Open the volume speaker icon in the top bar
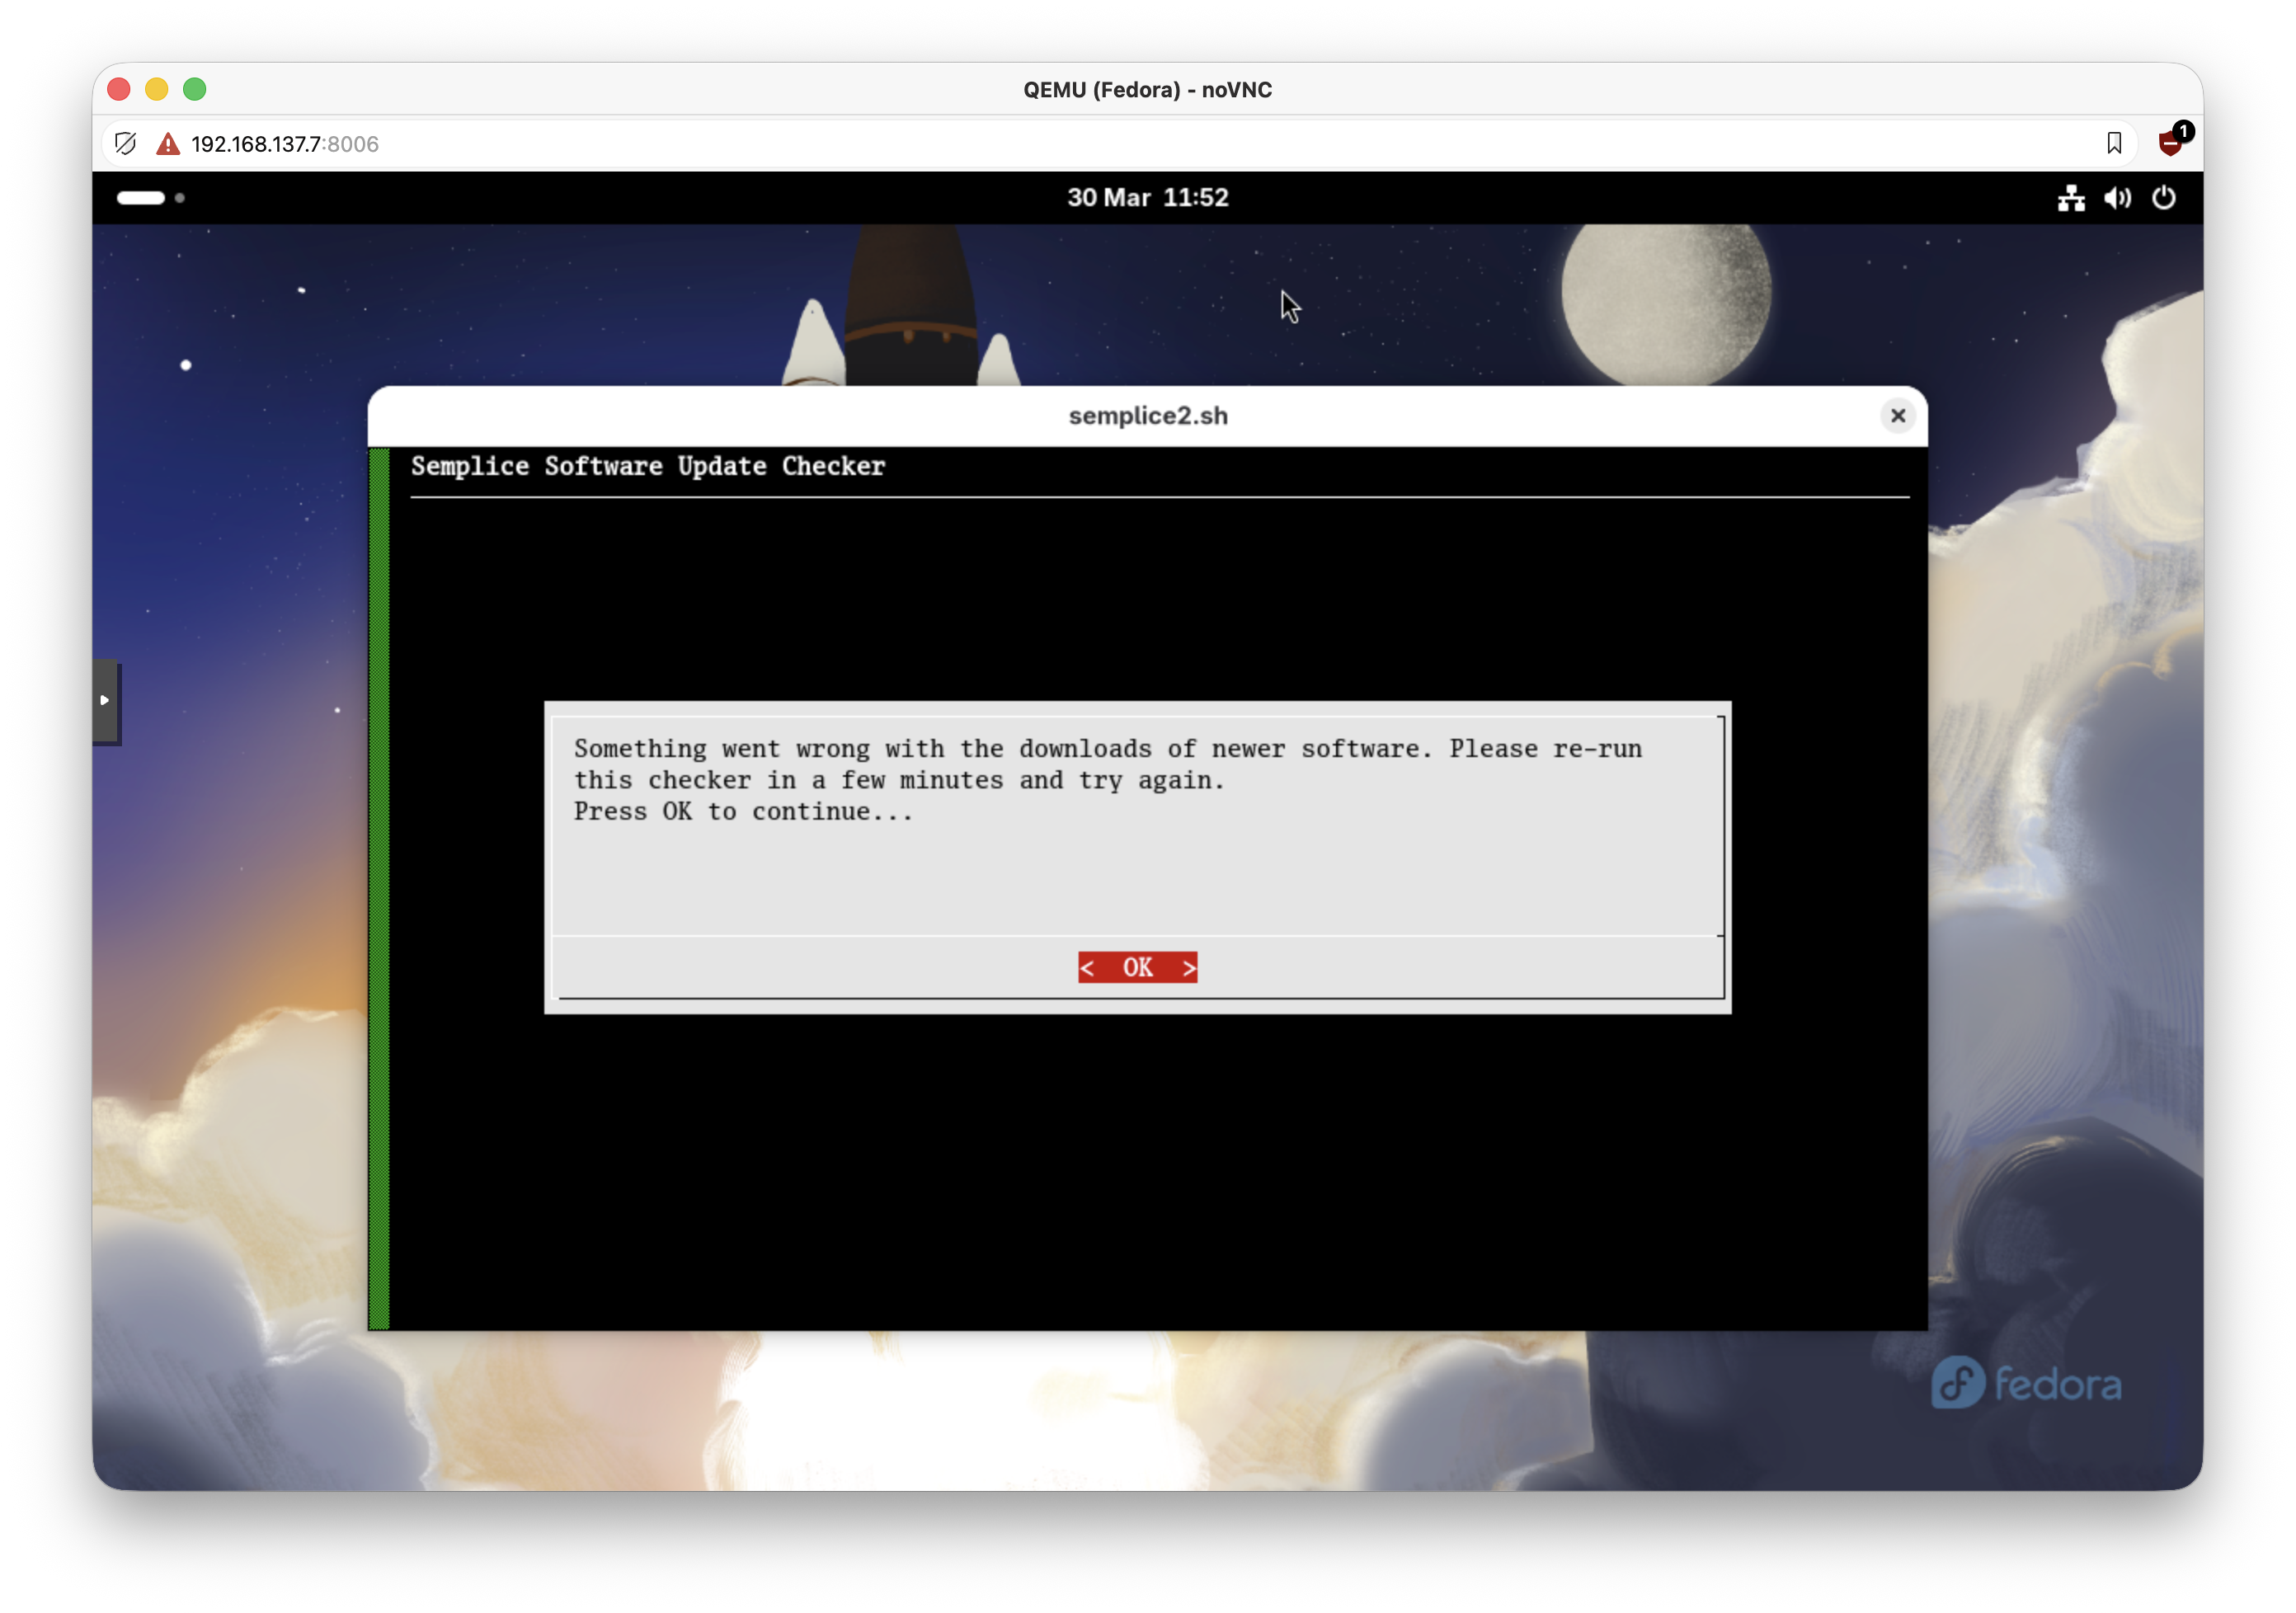 pos(2117,198)
